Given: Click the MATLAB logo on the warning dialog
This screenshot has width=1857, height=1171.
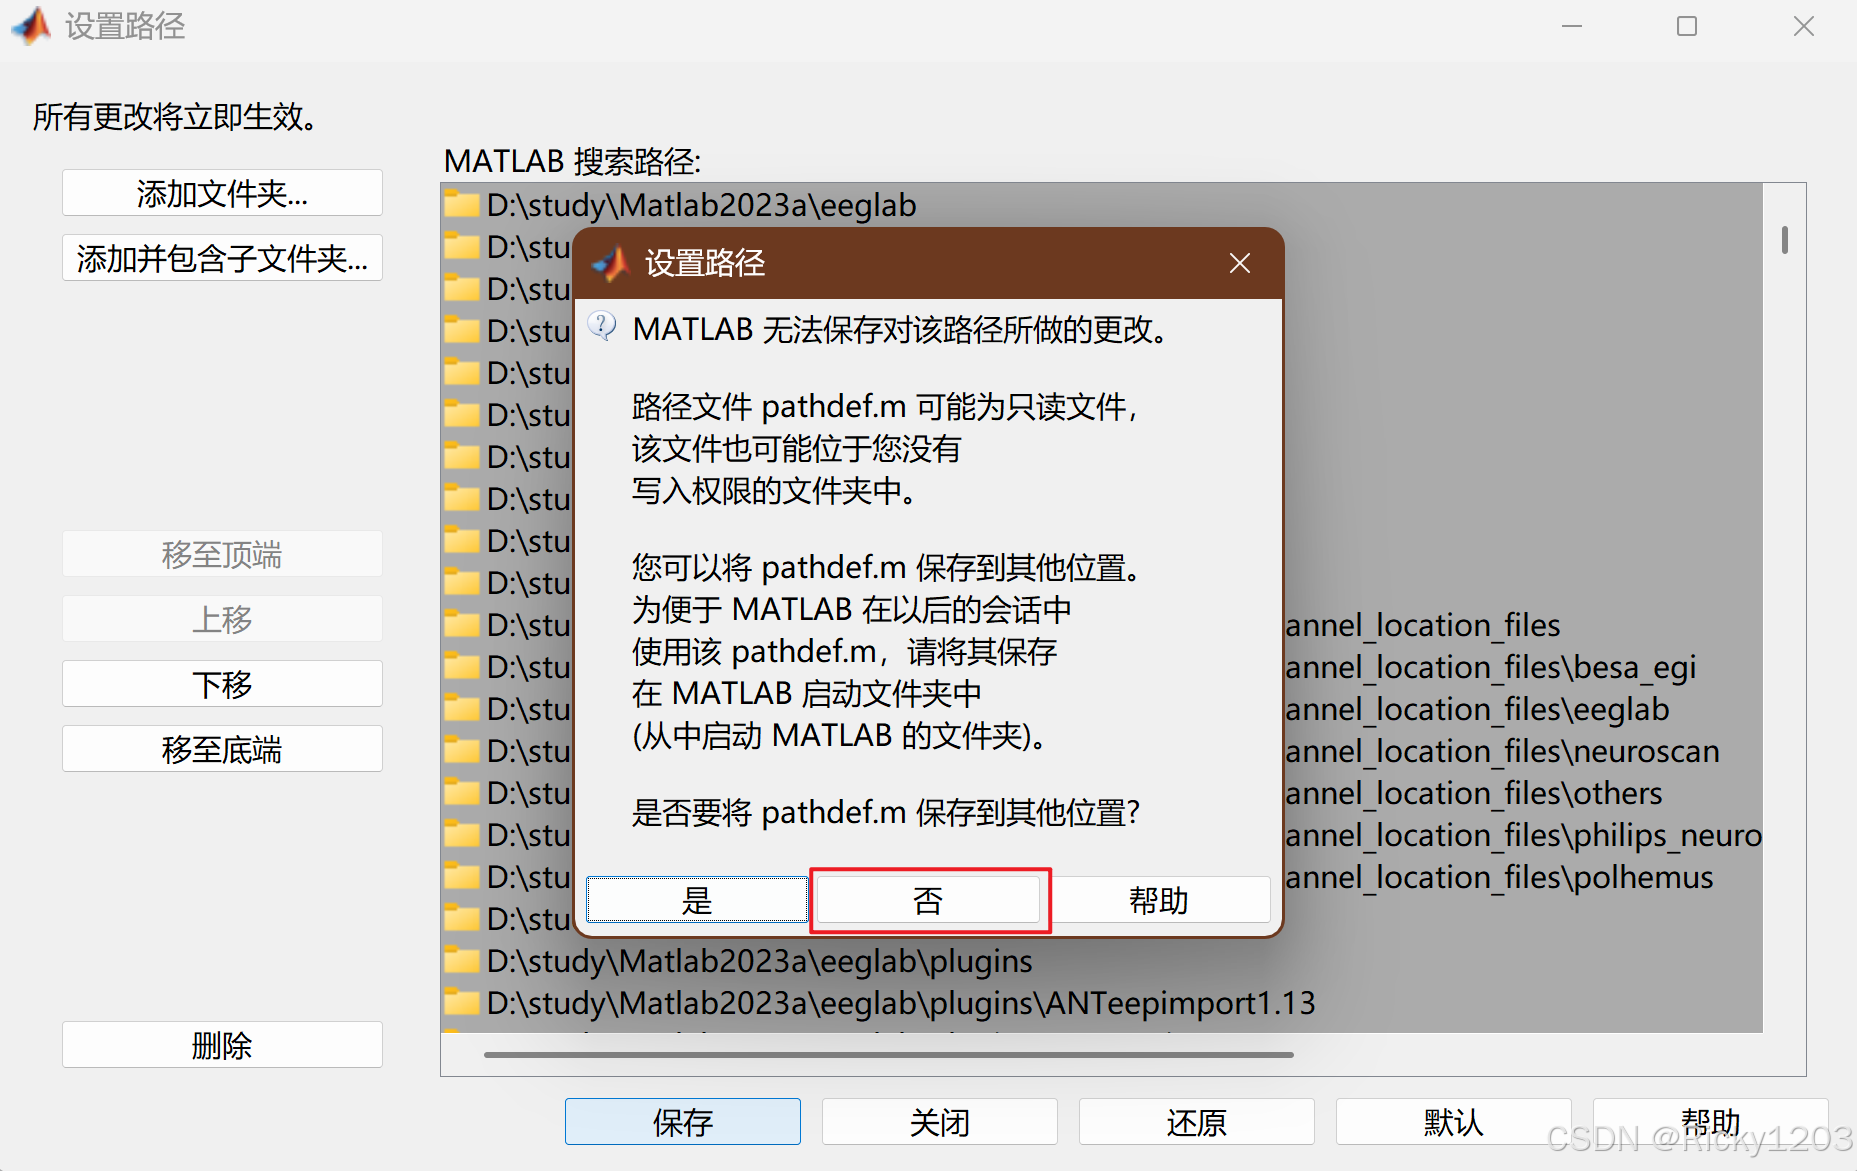Looking at the screenshot, I should (609, 263).
